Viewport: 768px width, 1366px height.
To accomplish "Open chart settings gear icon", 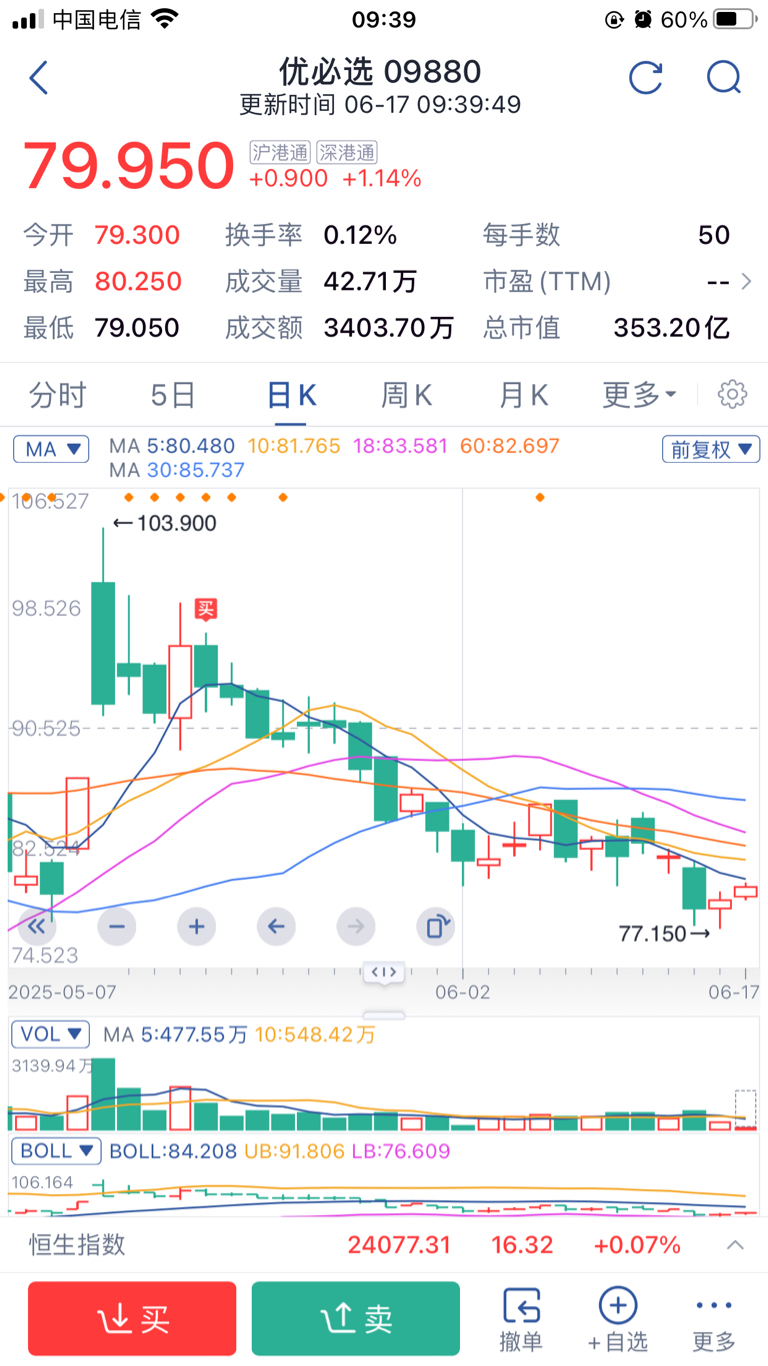I will coord(733,395).
